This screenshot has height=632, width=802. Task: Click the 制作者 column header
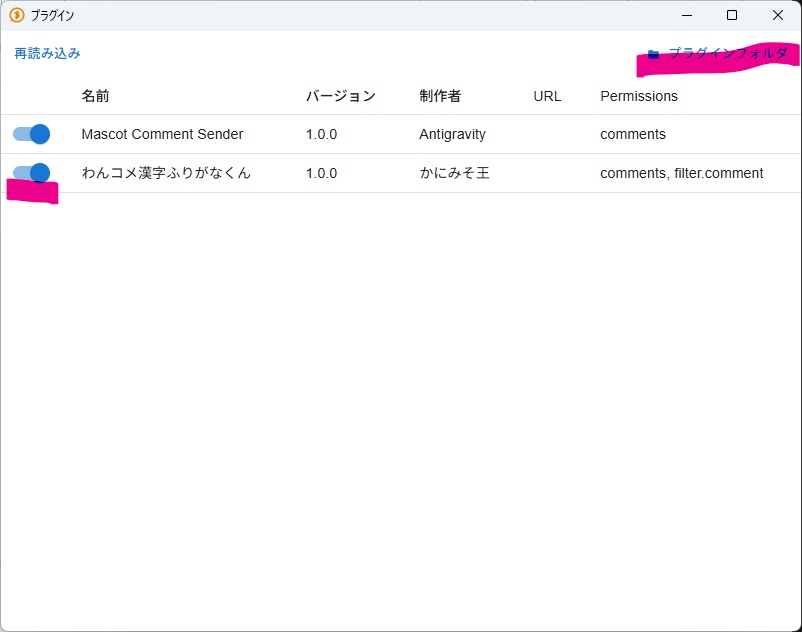[x=440, y=96]
